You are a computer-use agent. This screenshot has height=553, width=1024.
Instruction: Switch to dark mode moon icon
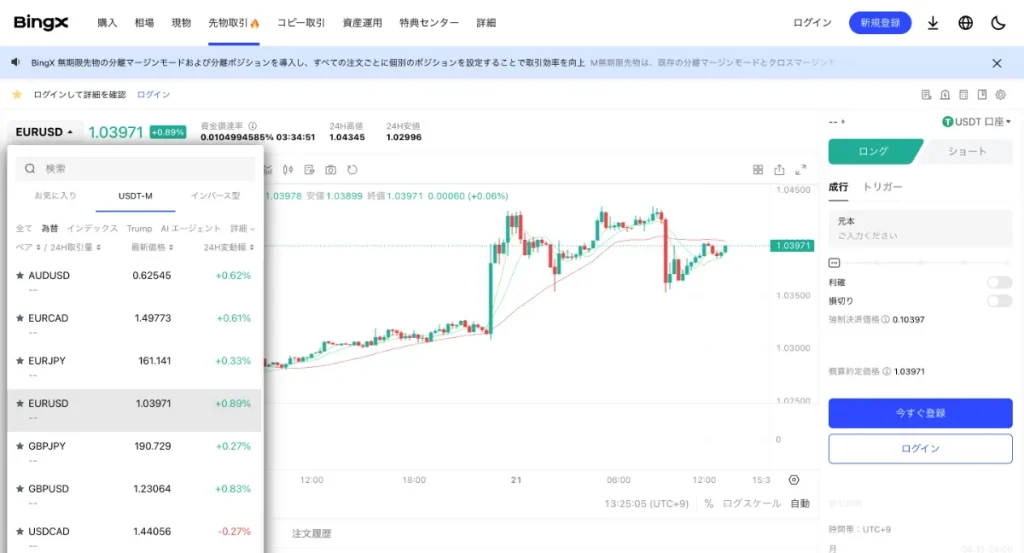[998, 23]
